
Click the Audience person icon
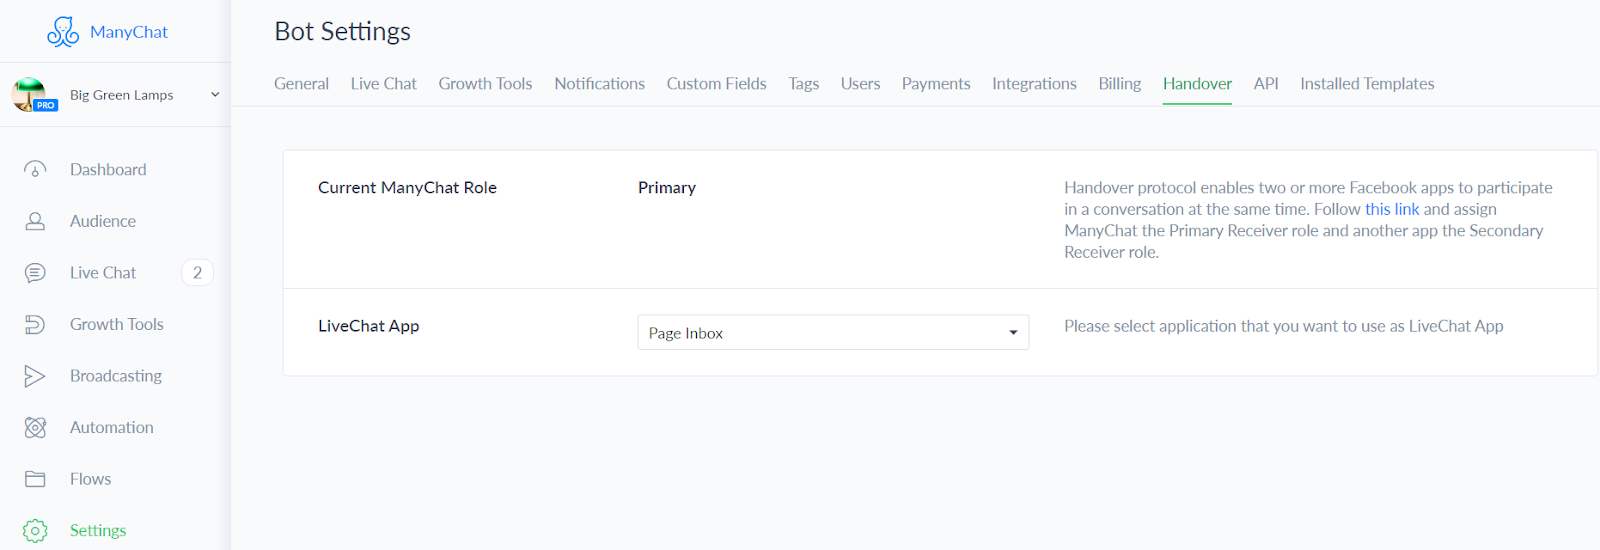click(35, 221)
